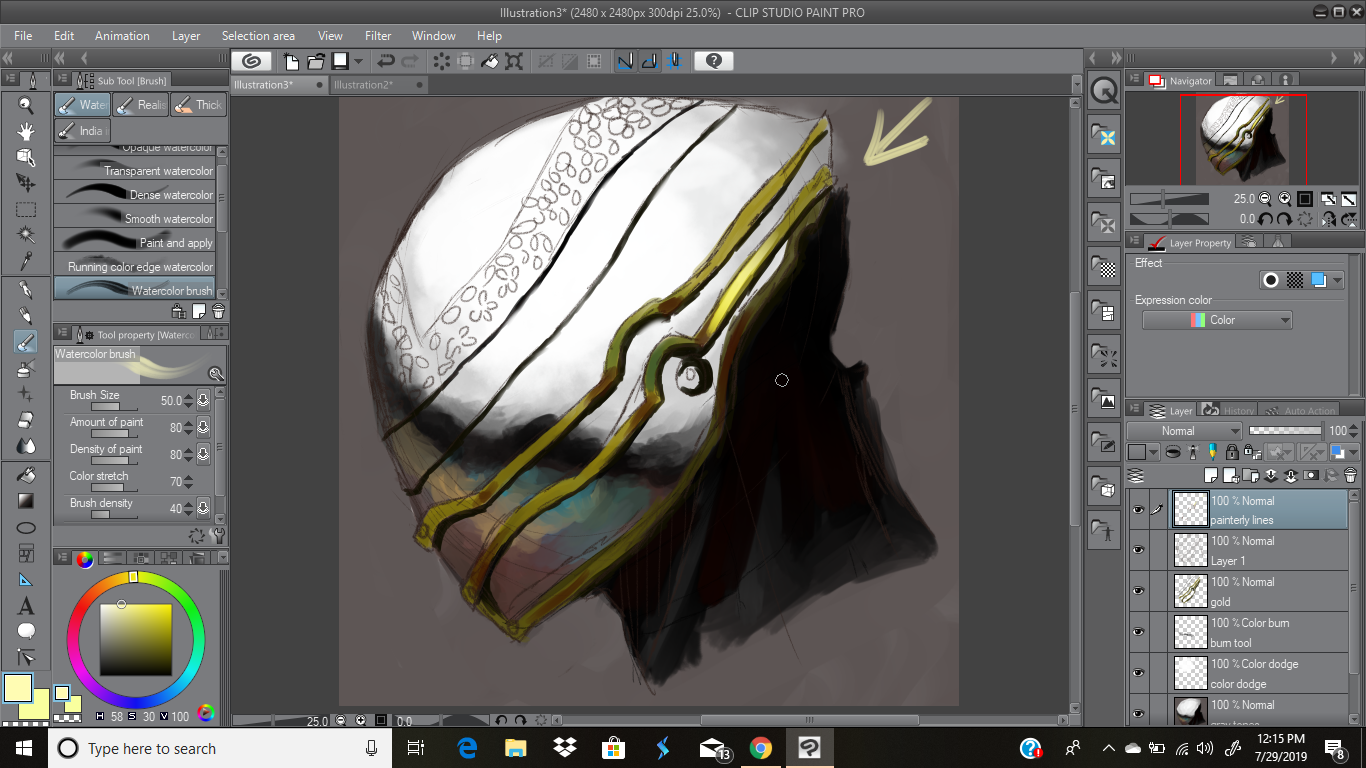Select the Eyedropper tool
Screen dimensions: 1366x768
pos(26,262)
